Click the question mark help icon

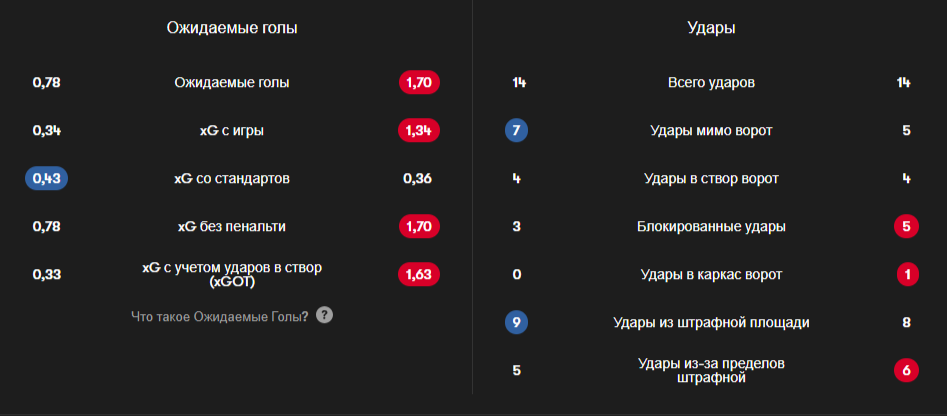pyautogui.click(x=324, y=315)
